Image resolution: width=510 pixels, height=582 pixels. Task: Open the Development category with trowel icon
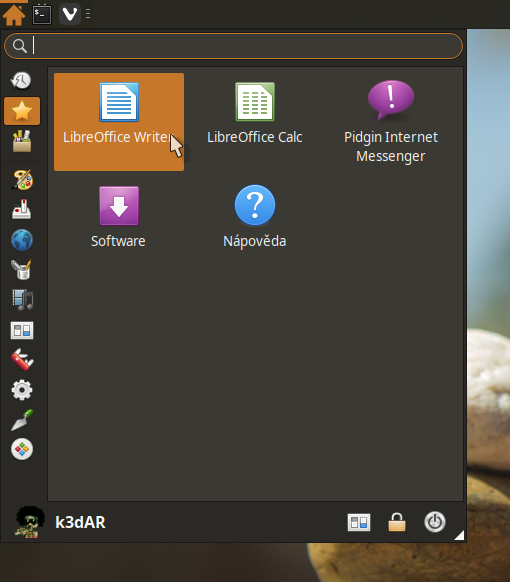pyautogui.click(x=22, y=420)
